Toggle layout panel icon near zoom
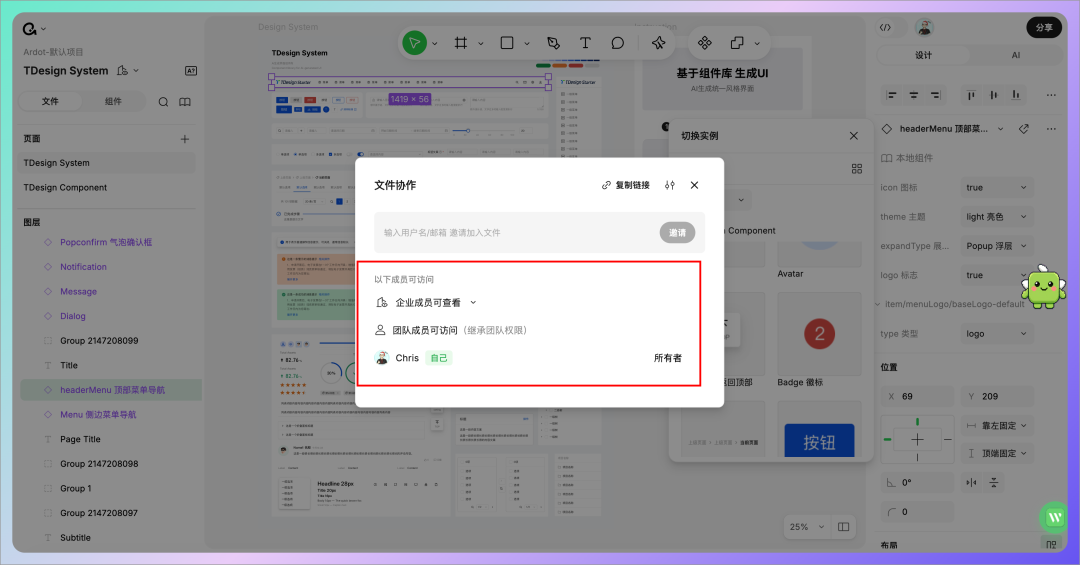Screen dimensions: 1080x565 pos(844,527)
